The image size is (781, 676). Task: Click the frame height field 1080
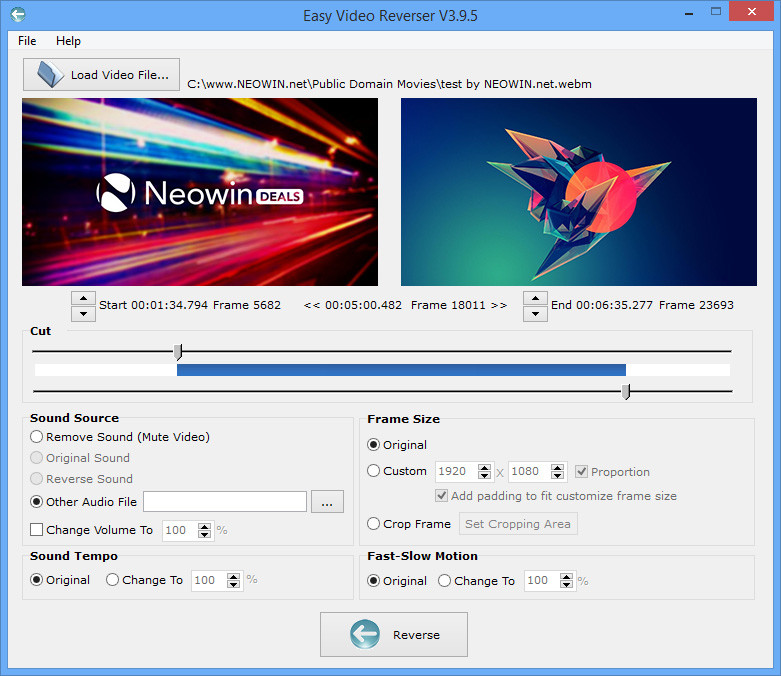(529, 471)
